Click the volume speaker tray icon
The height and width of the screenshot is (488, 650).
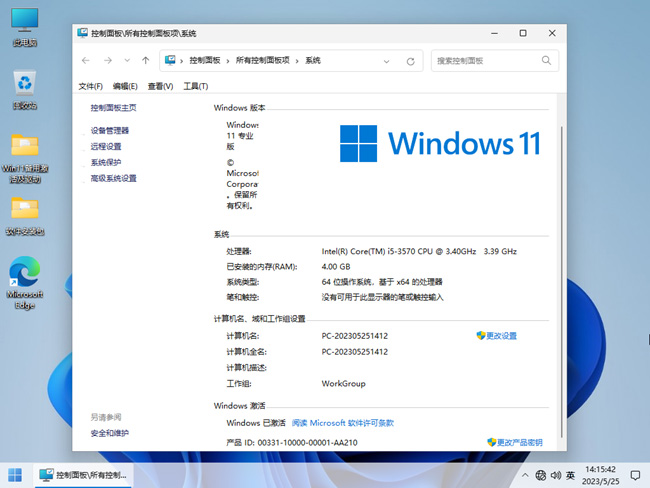(555, 475)
